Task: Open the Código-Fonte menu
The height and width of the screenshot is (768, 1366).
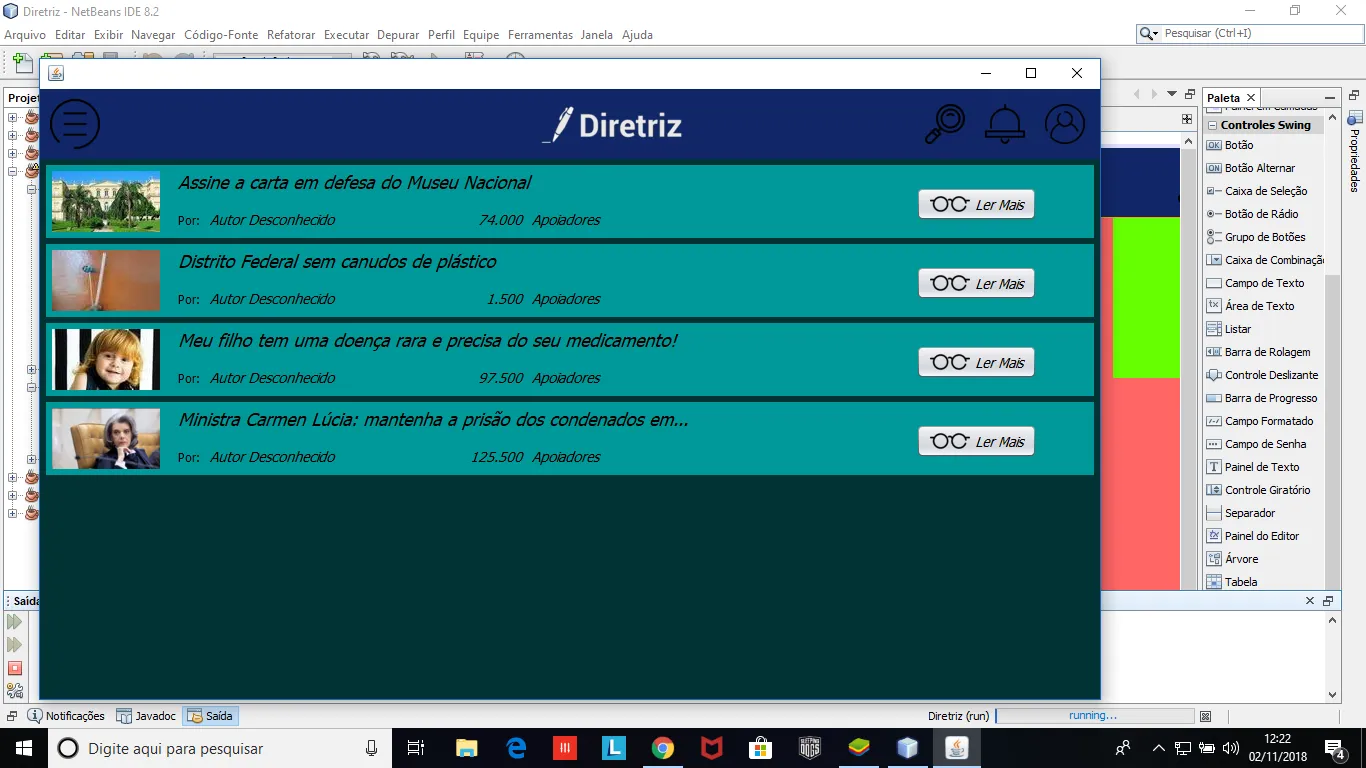Action: 221,35
